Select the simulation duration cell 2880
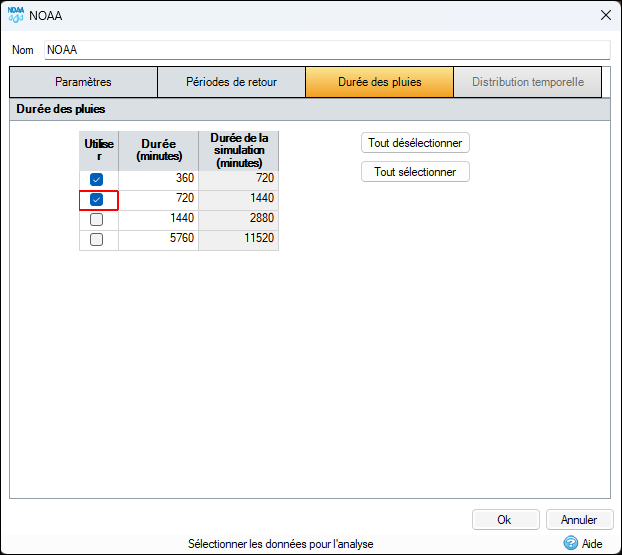622x555 pixels. coord(238,220)
